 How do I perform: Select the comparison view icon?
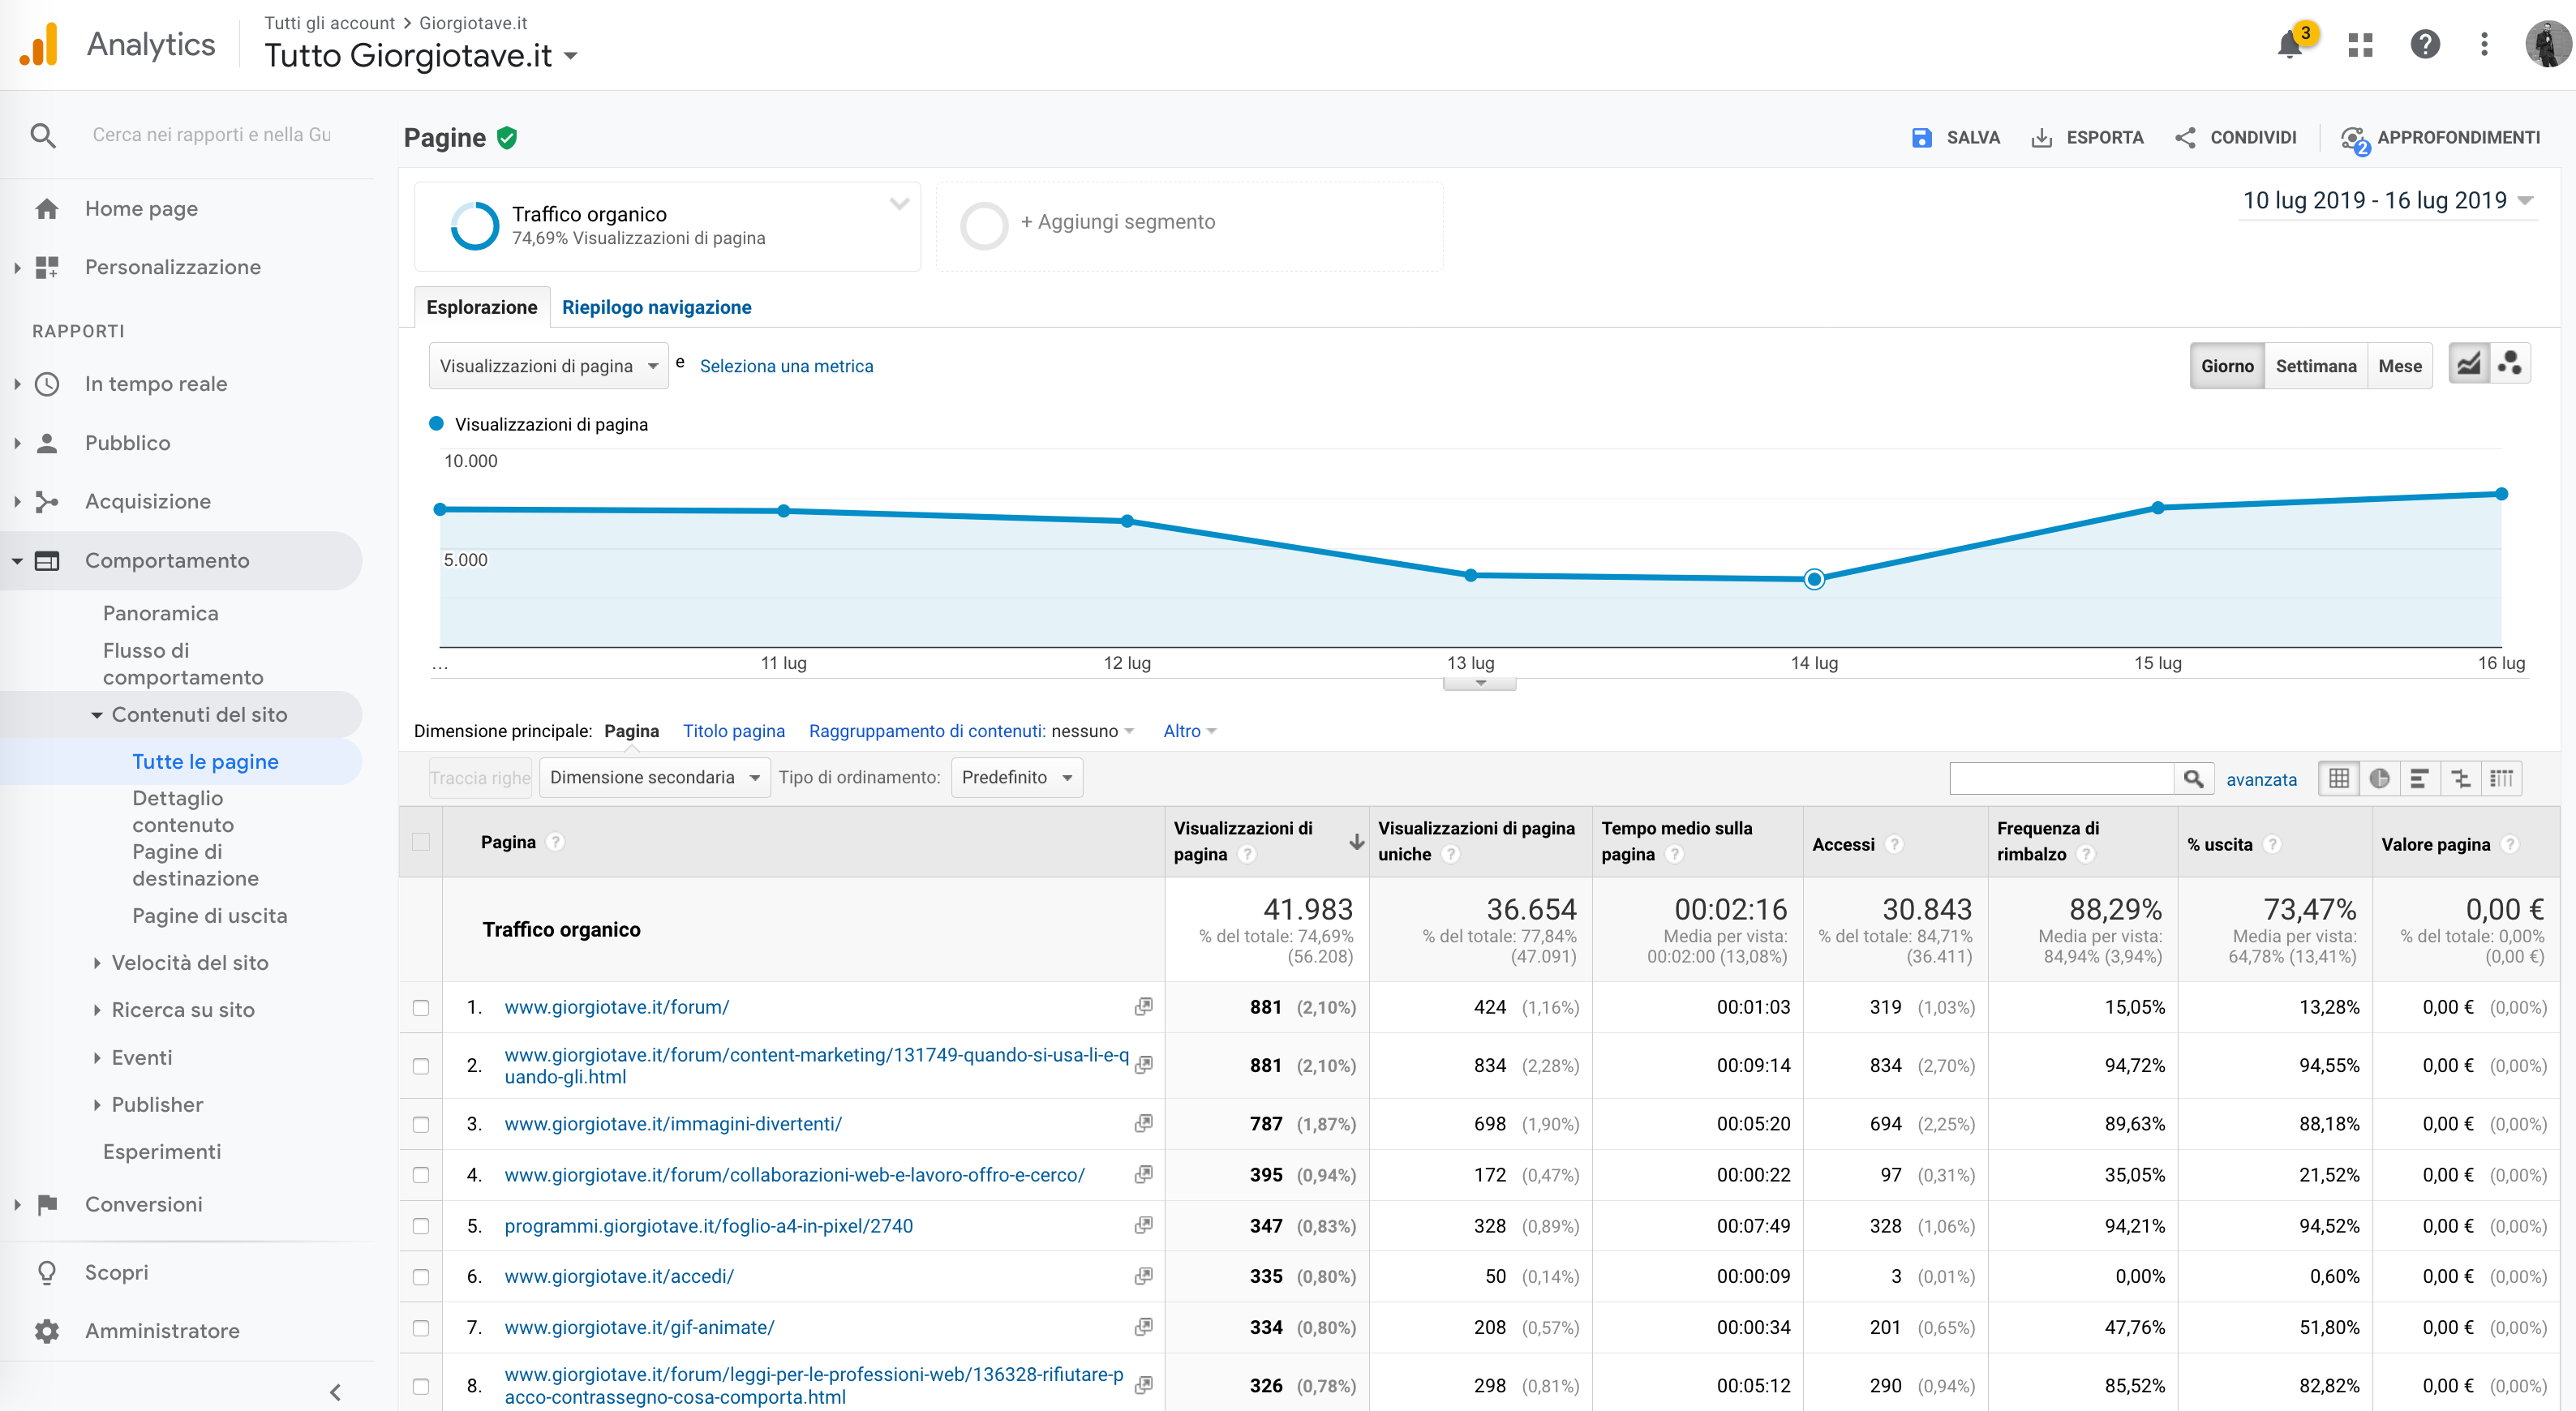(2461, 778)
